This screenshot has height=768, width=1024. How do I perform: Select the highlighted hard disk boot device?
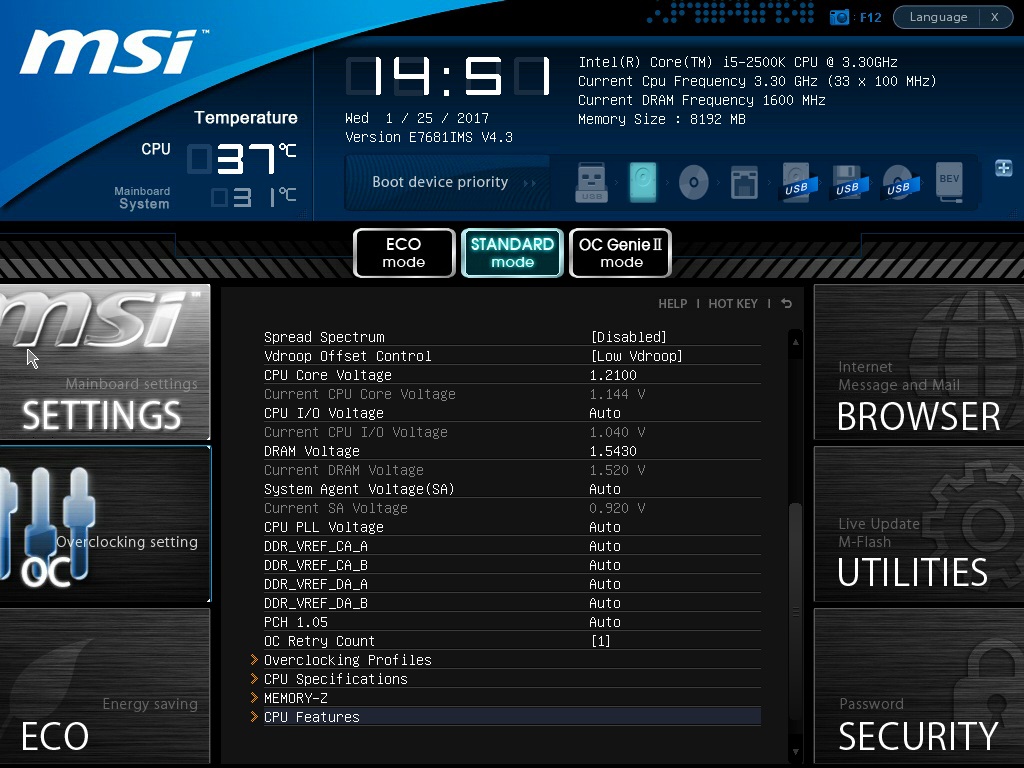click(643, 182)
